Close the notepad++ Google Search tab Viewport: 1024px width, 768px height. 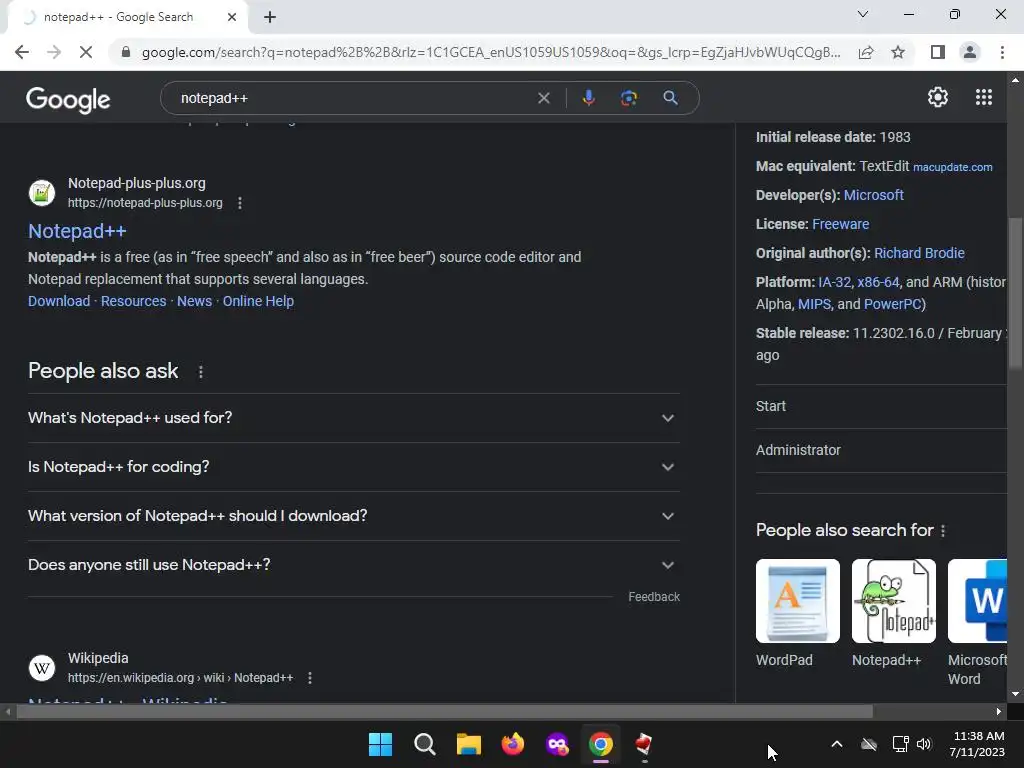pyautogui.click(x=232, y=17)
